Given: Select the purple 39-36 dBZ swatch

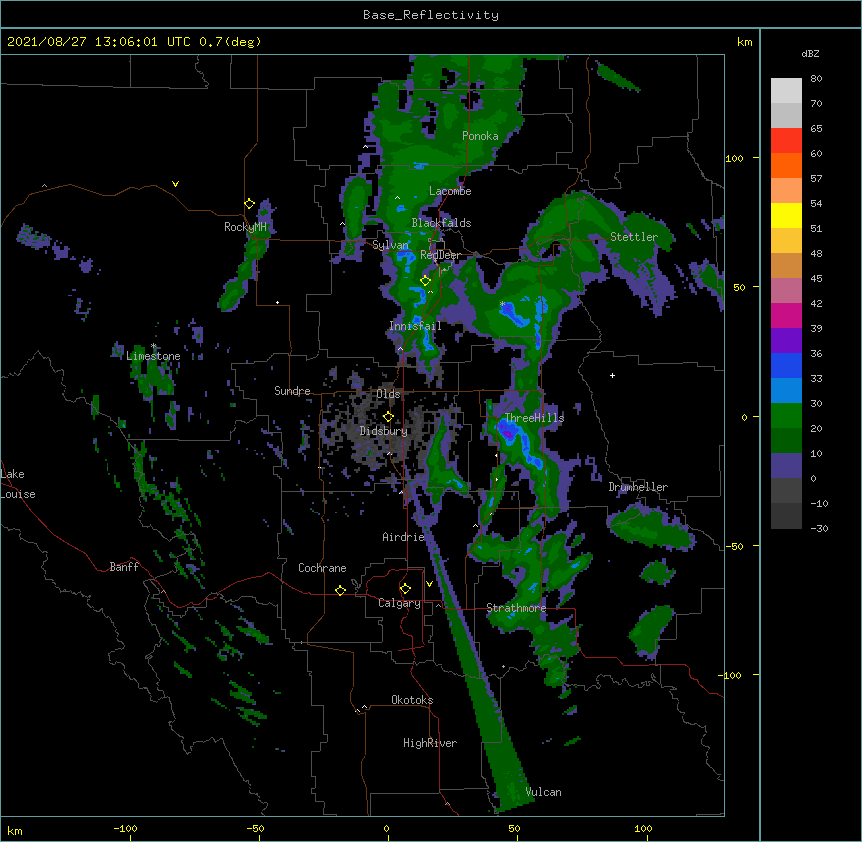Looking at the screenshot, I should (x=786, y=340).
